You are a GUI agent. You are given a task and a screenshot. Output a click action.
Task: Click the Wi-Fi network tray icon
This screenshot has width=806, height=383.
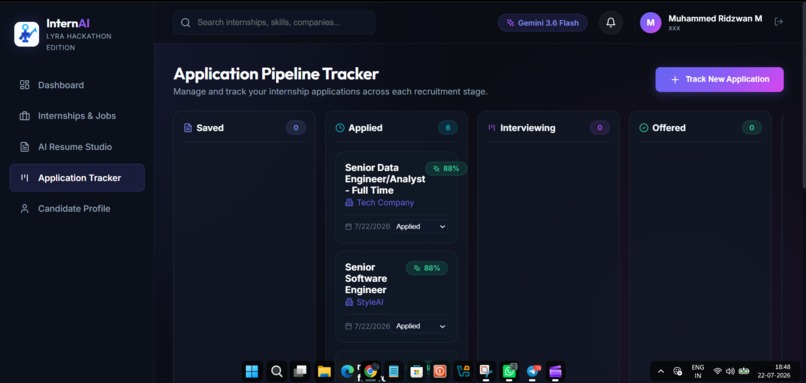717,371
